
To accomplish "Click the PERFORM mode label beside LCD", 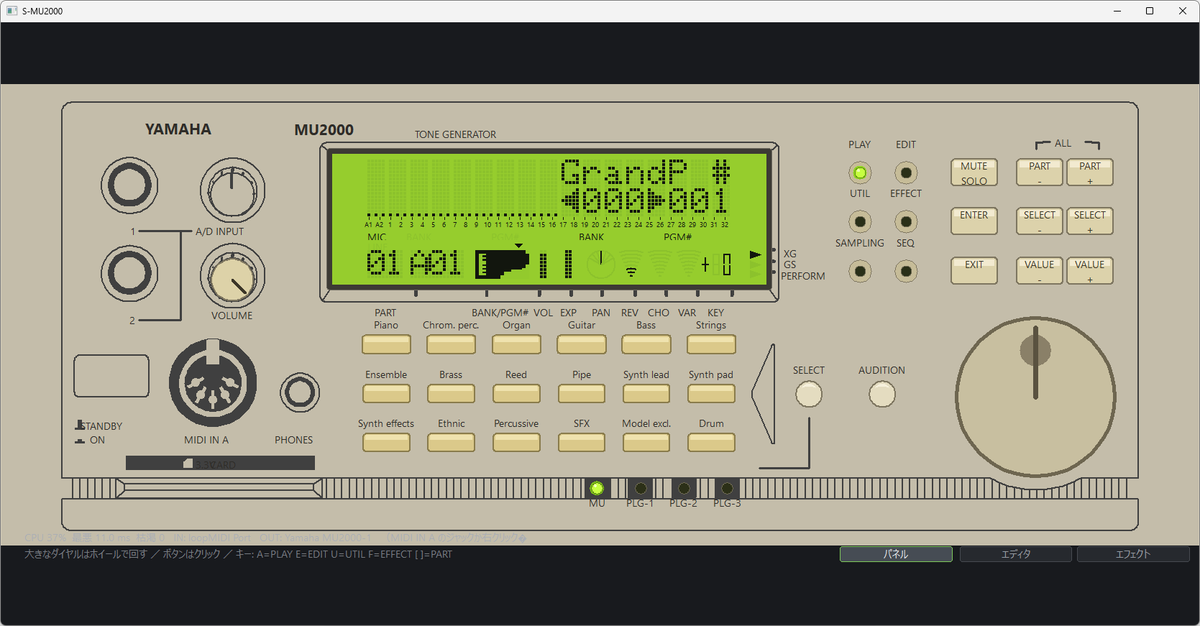I will pyautogui.click(x=803, y=276).
